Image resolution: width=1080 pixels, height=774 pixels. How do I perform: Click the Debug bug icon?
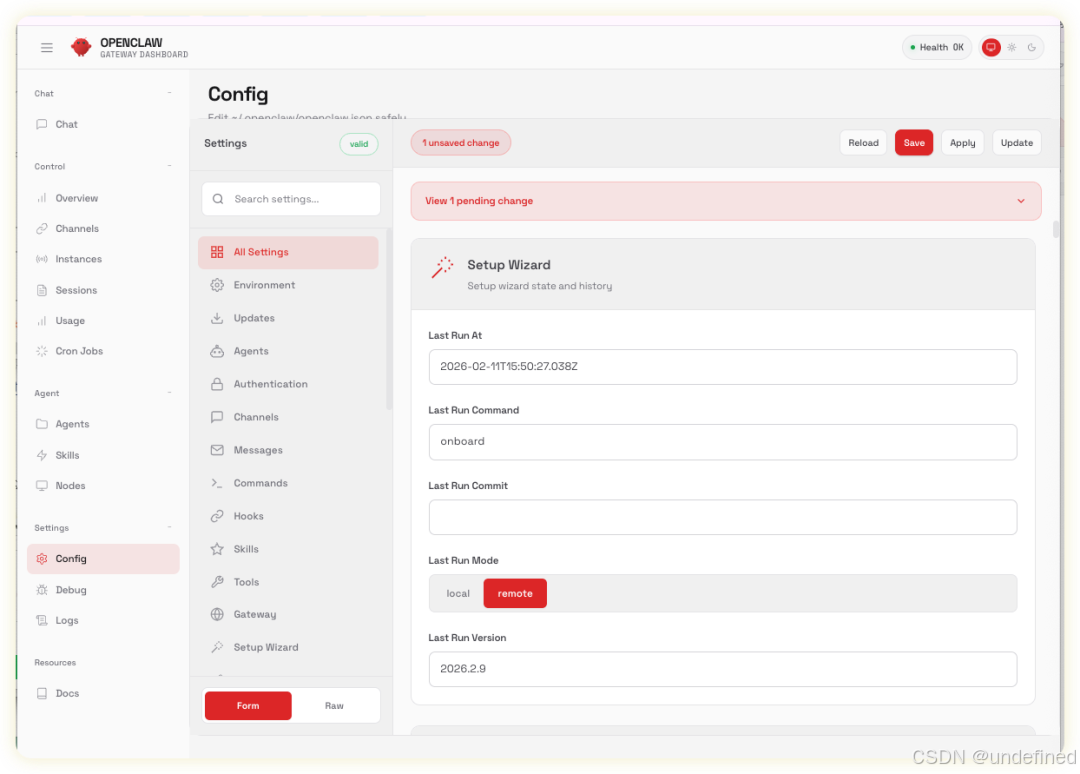tap(42, 590)
